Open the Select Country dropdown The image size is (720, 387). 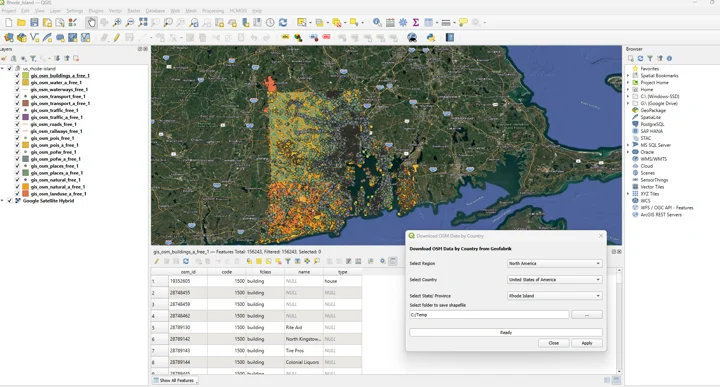click(554, 280)
